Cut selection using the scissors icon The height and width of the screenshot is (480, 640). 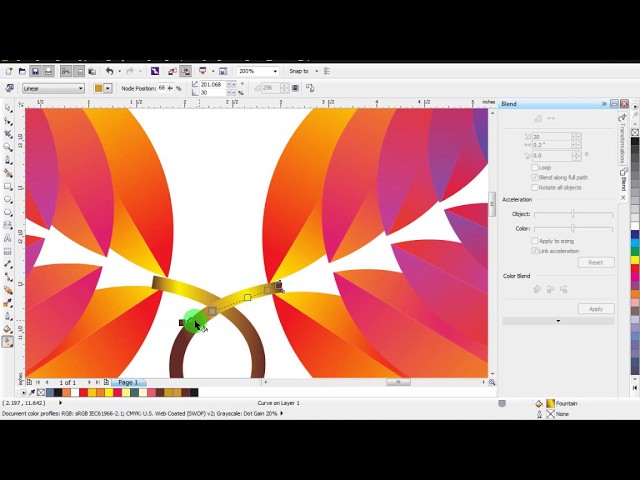coord(66,71)
